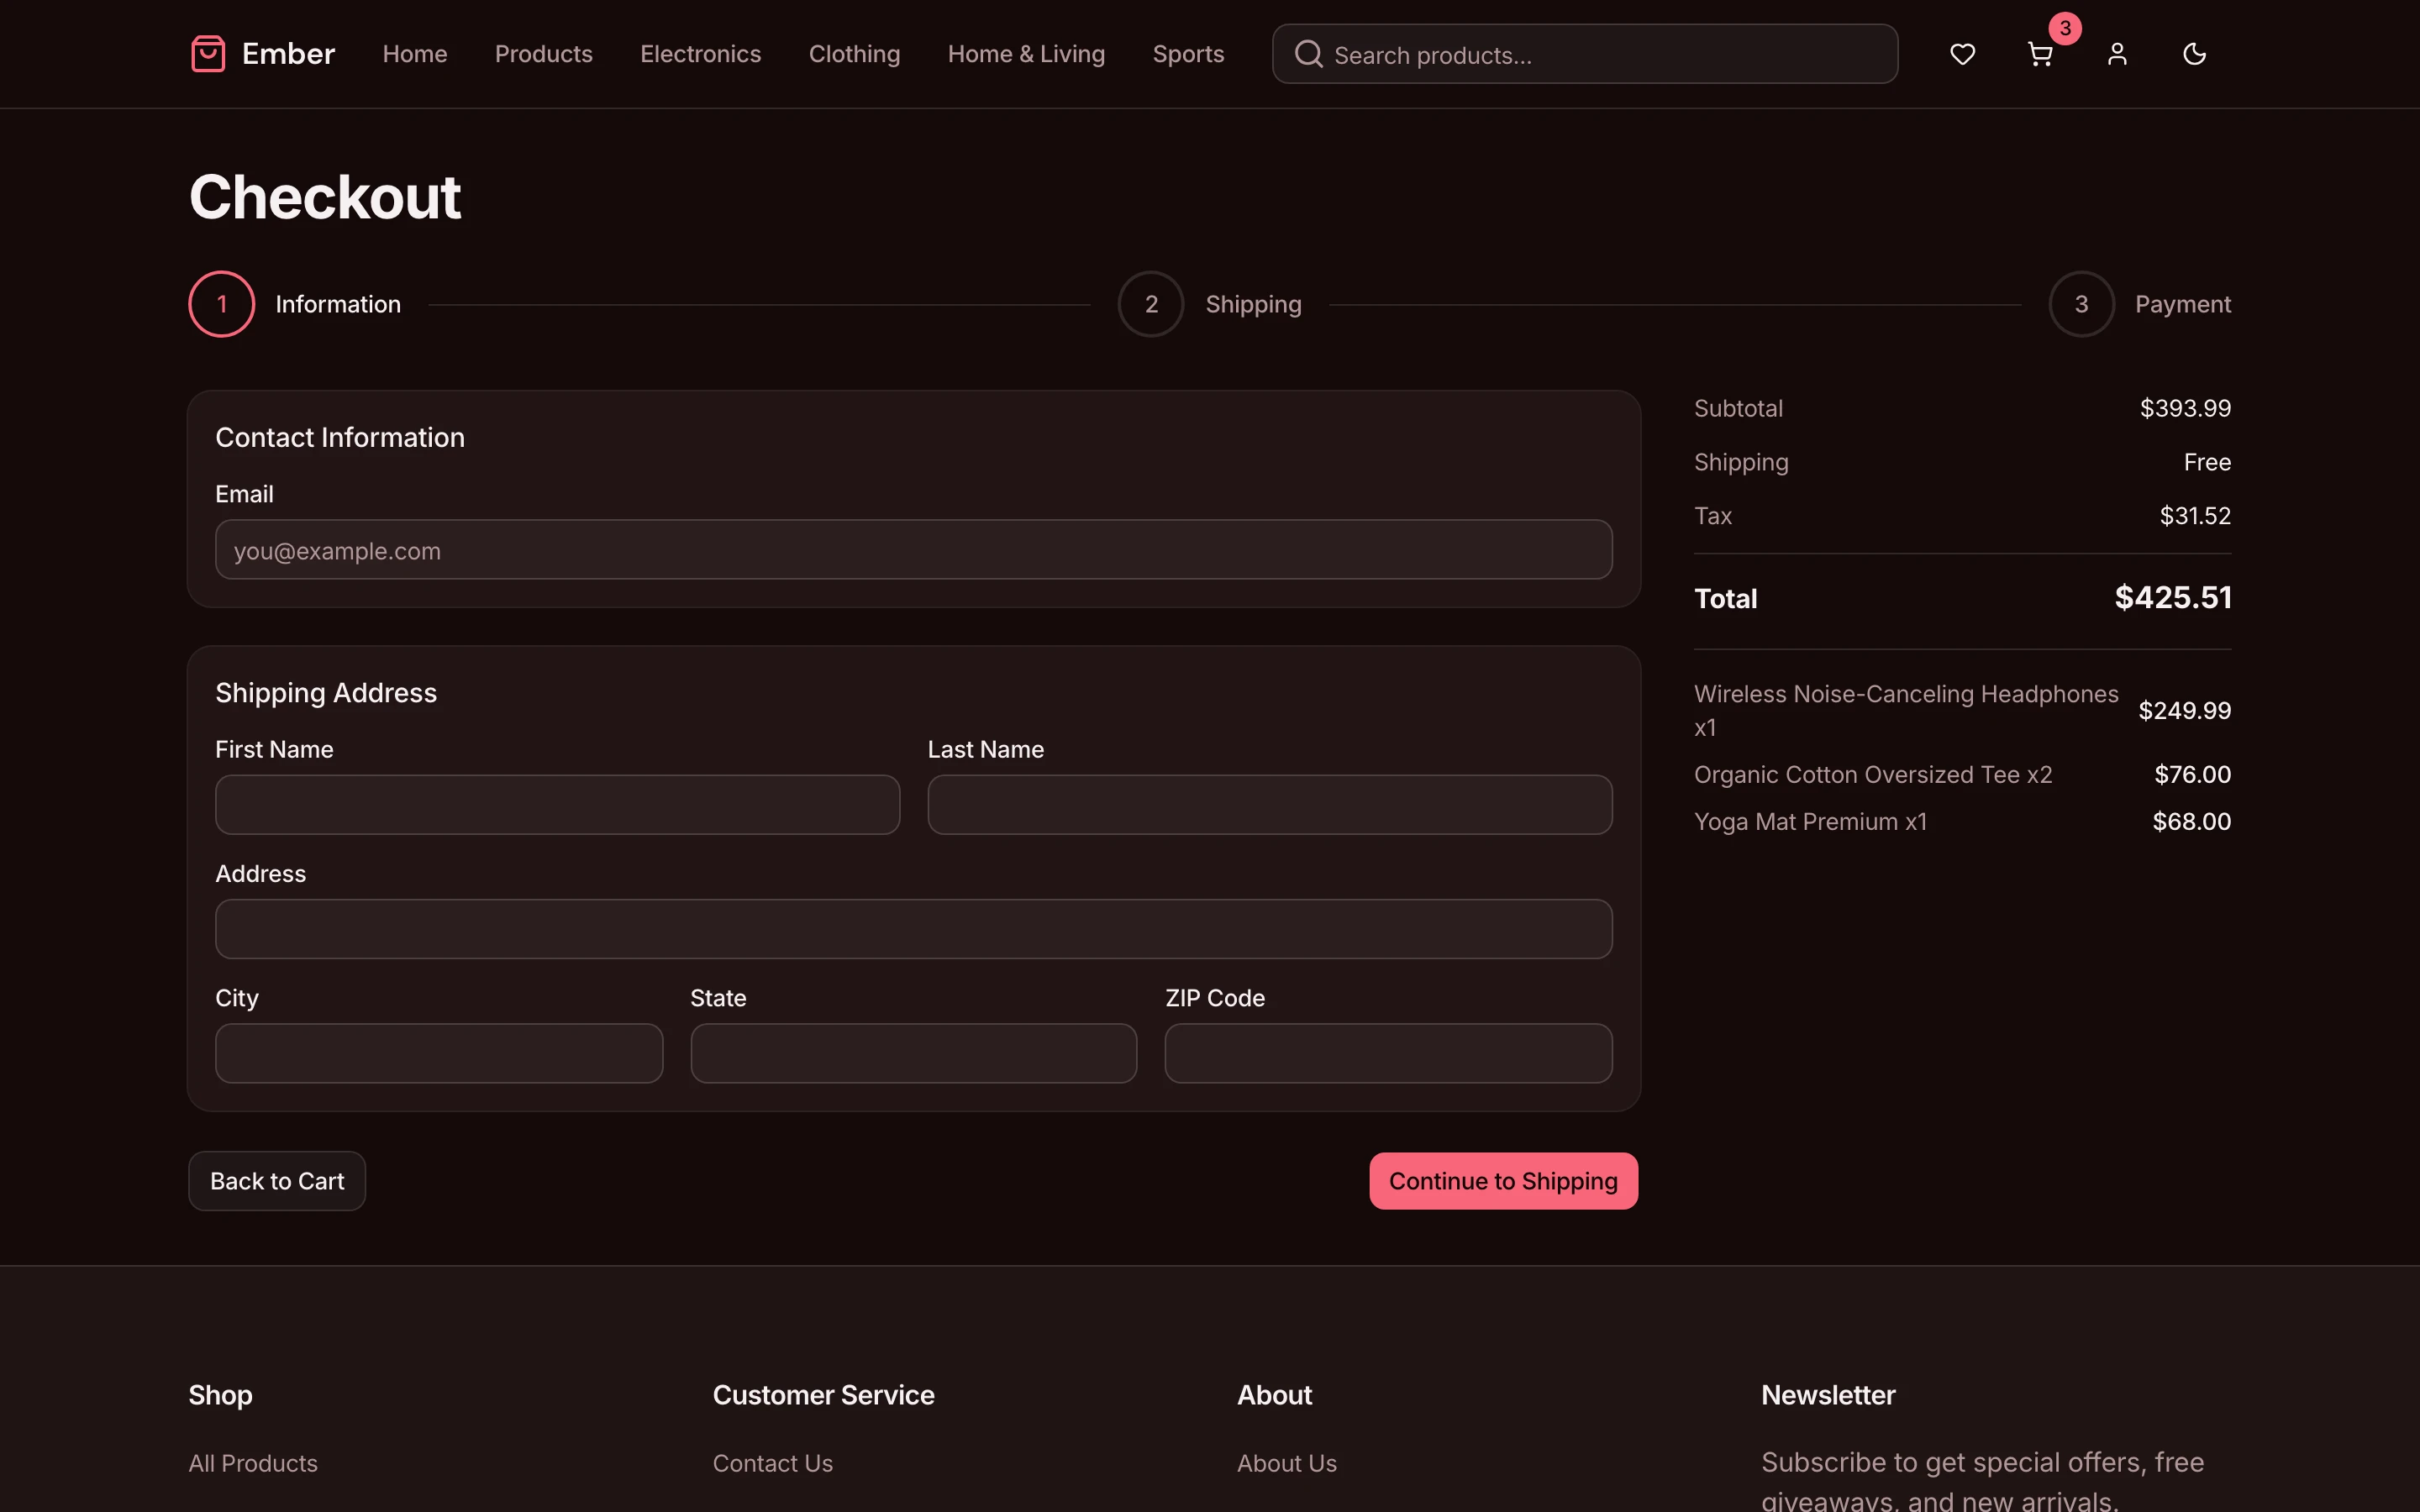Switch to the Clothing section
This screenshot has height=1512, width=2420.
854,53
